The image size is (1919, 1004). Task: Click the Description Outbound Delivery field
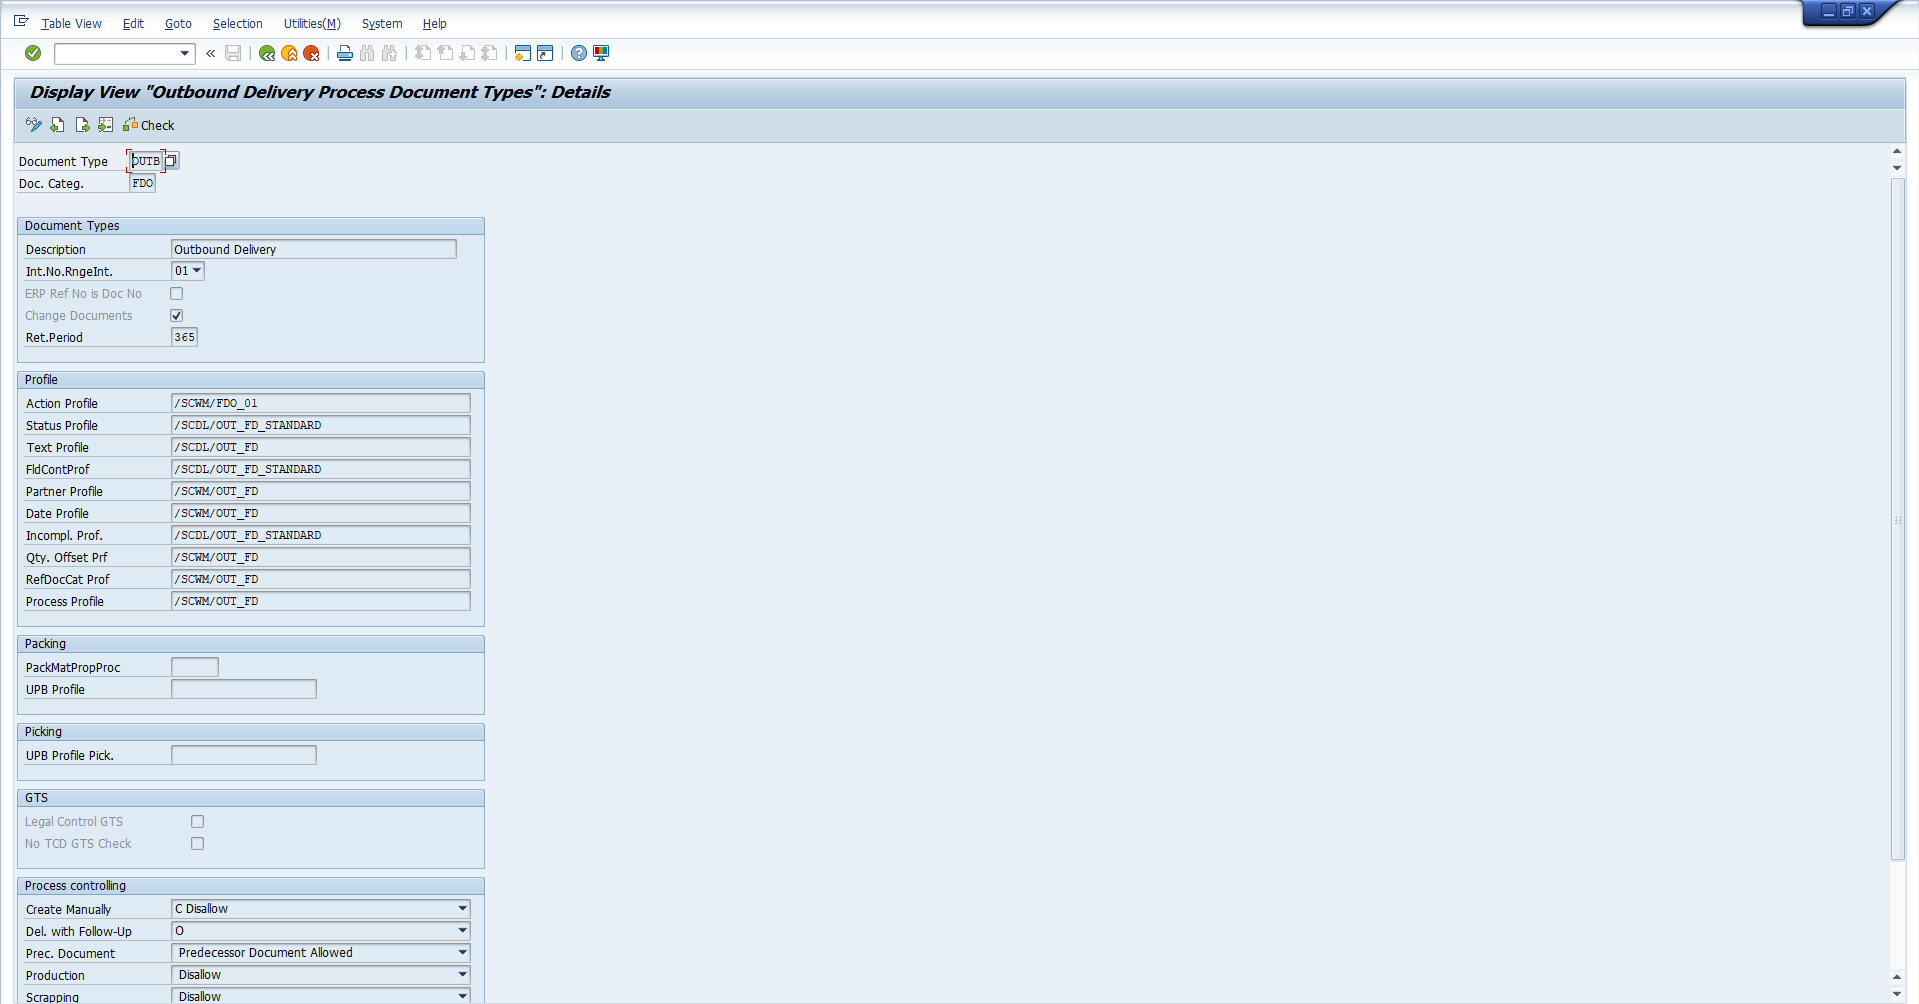314,249
